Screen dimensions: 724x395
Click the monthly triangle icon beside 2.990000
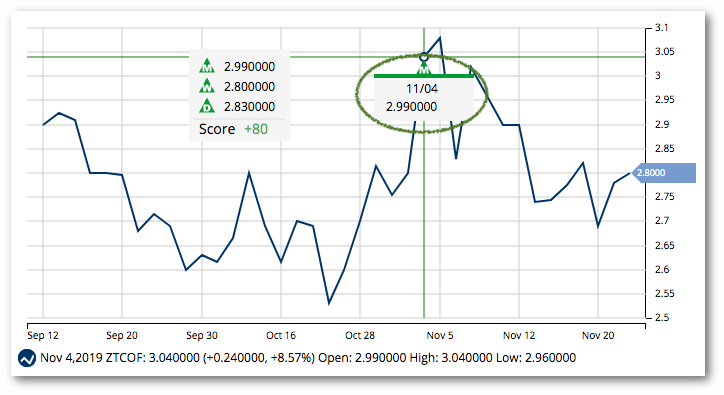[207, 66]
